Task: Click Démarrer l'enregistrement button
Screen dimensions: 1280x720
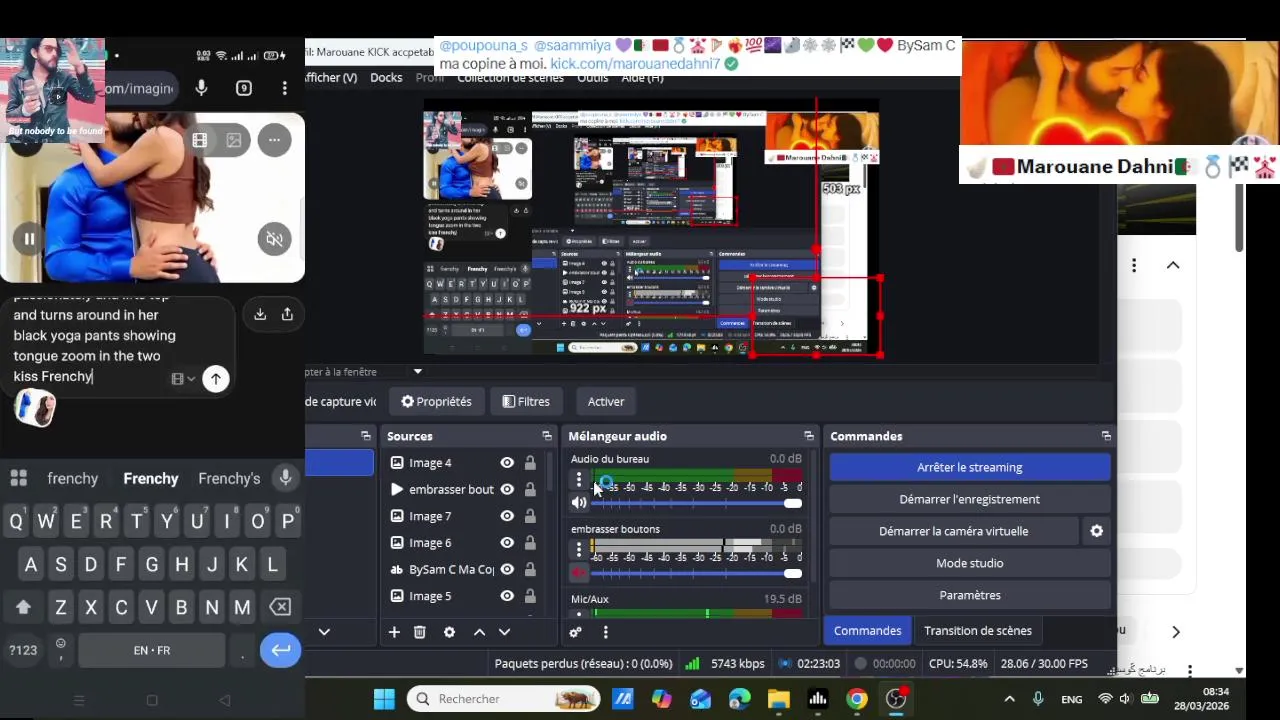Action: [x=970, y=499]
